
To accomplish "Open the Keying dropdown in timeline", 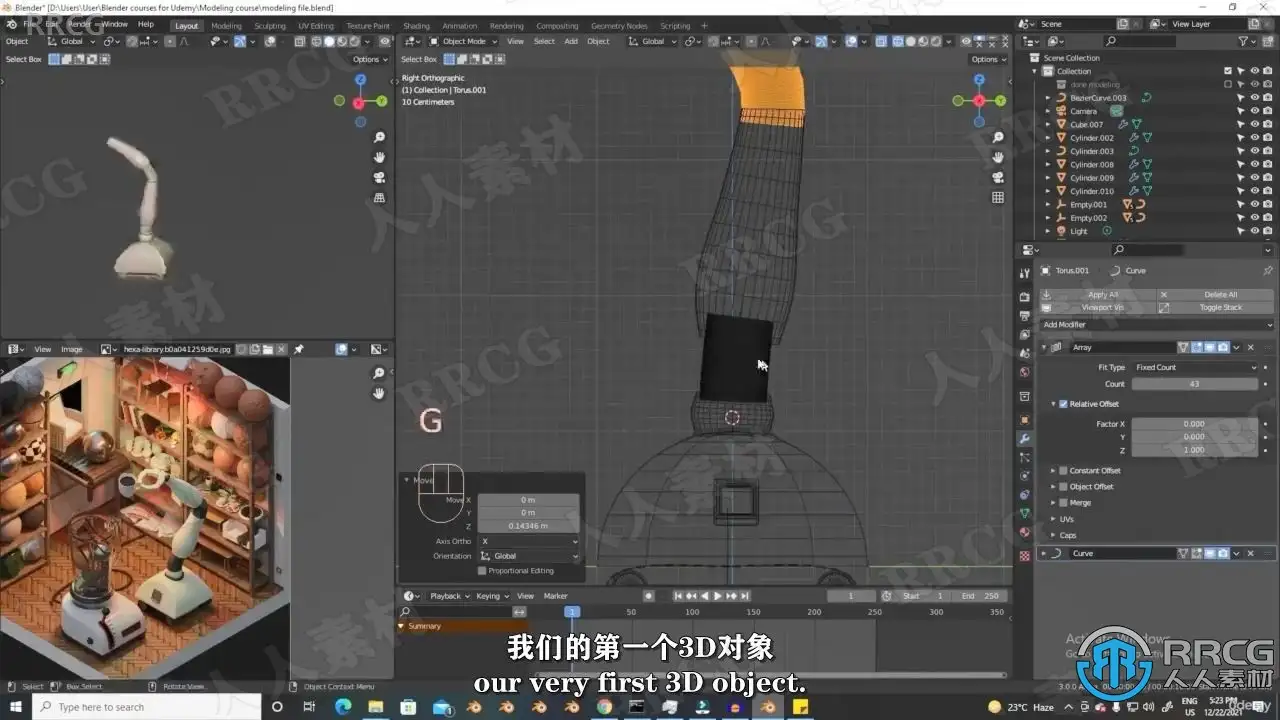I will pyautogui.click(x=491, y=596).
